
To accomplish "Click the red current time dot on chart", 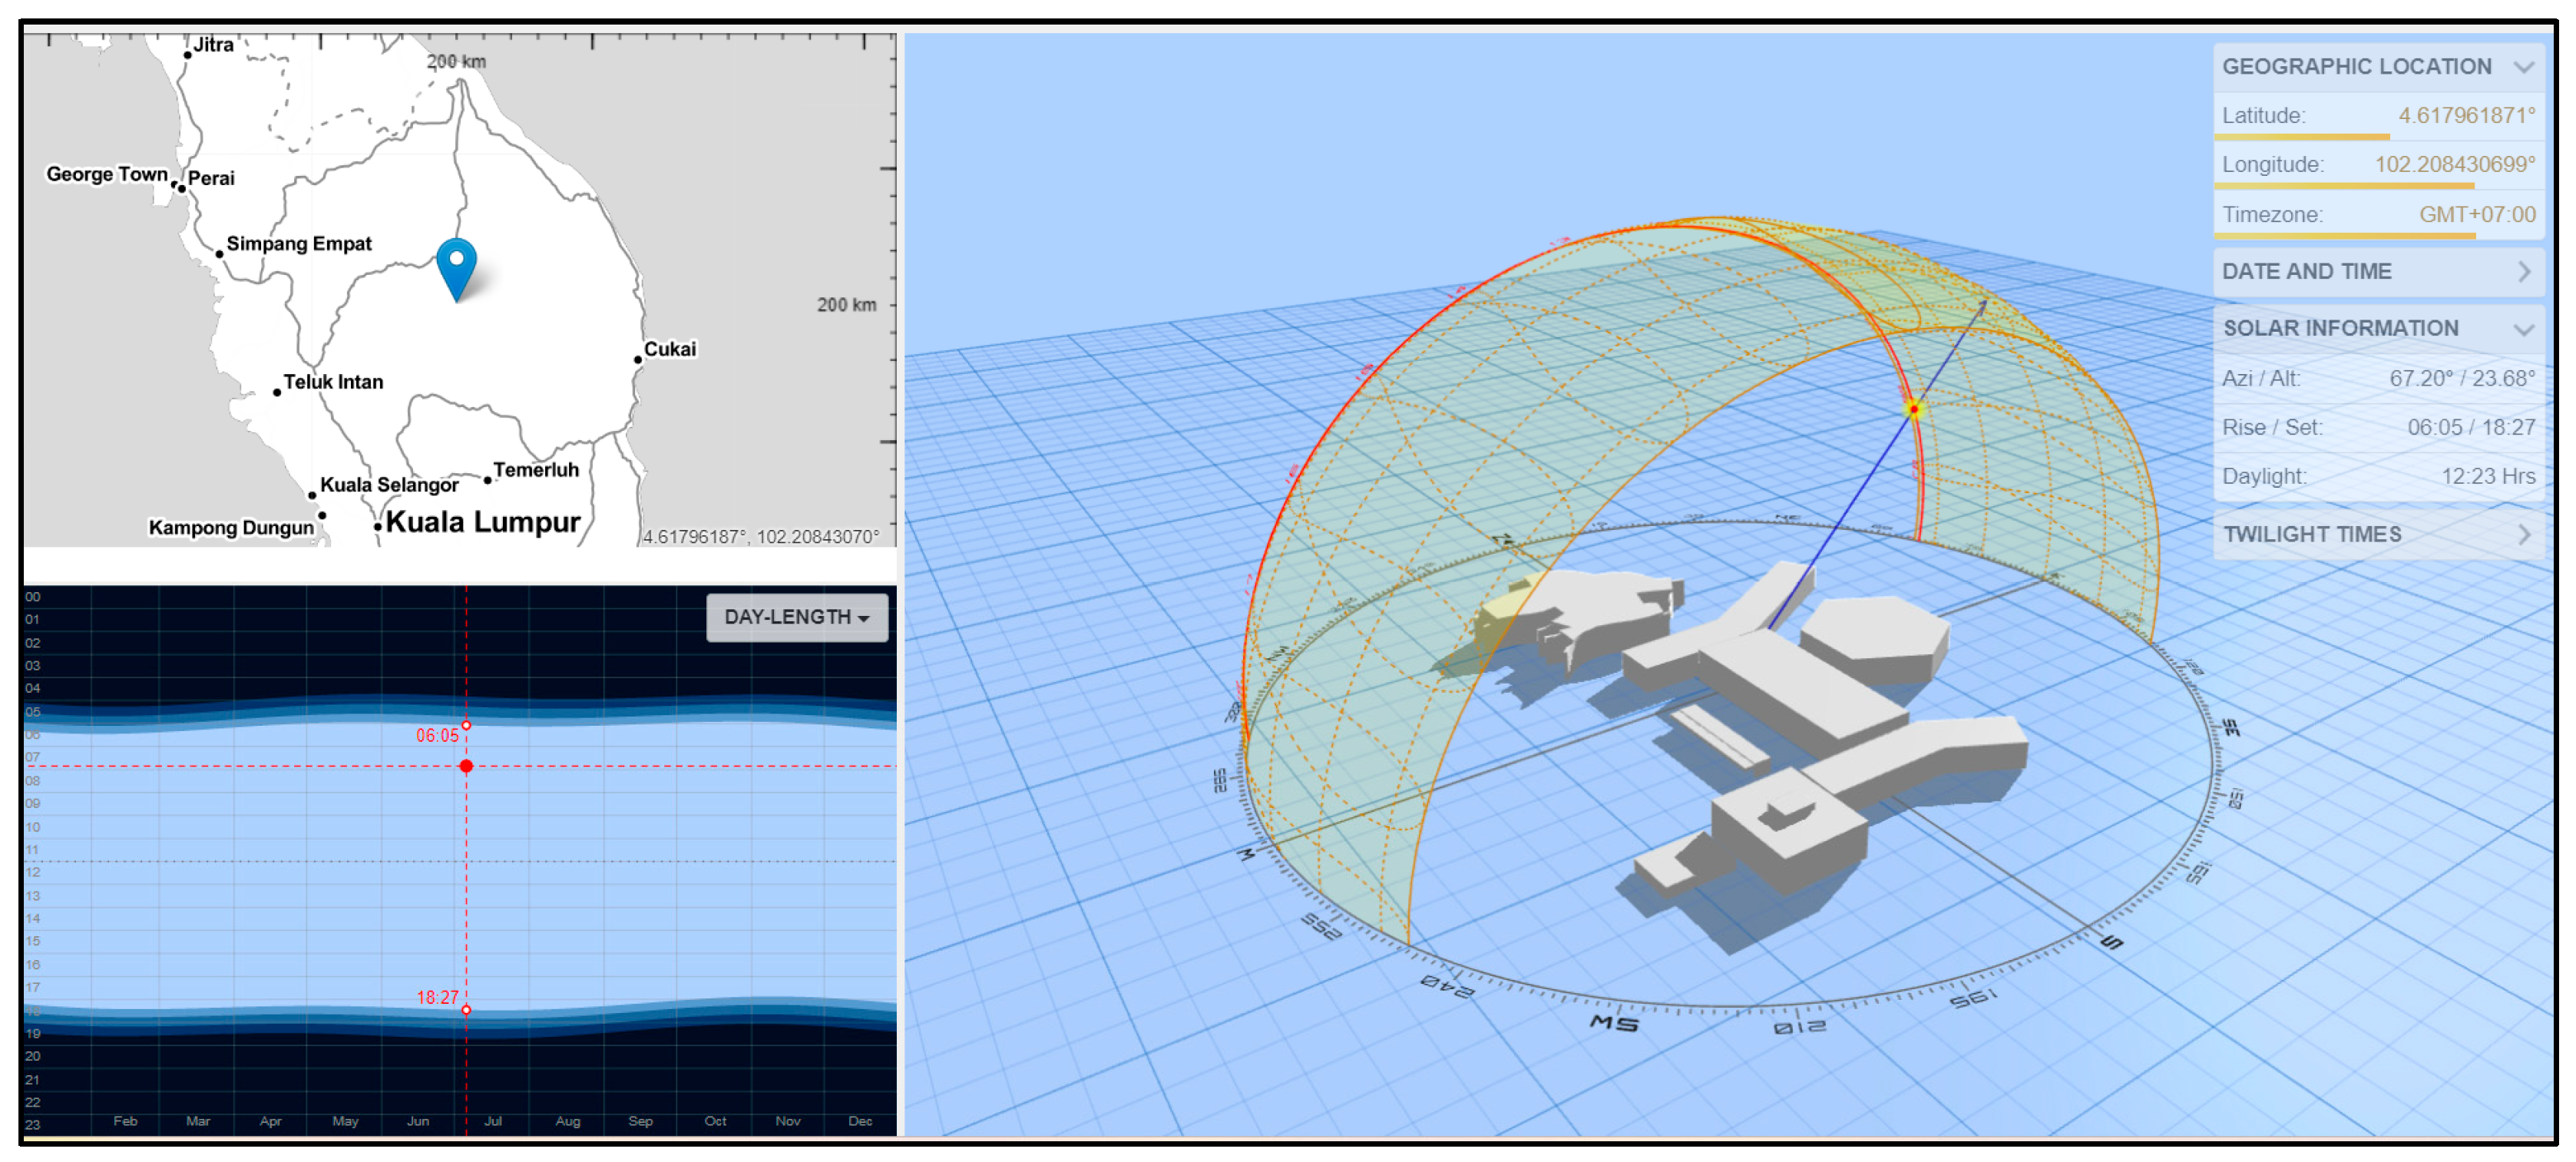I will 466,766.
